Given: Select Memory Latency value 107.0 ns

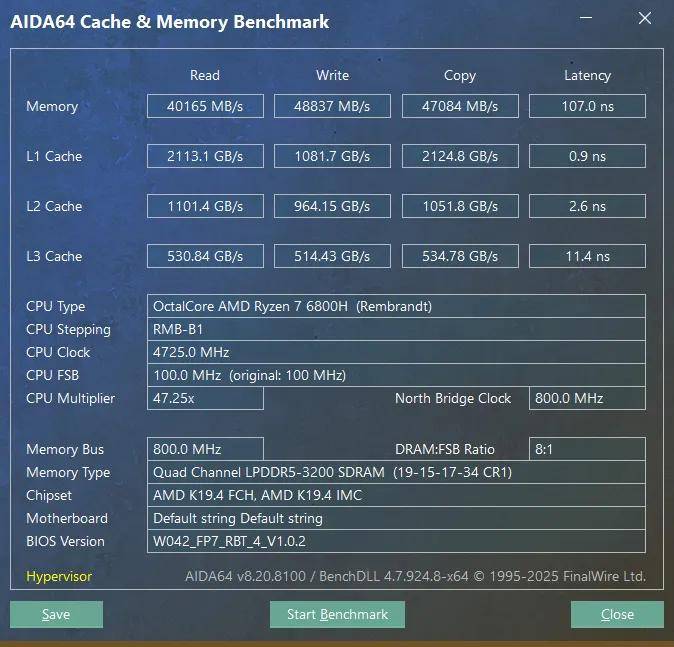Looking at the screenshot, I should pyautogui.click(x=587, y=106).
